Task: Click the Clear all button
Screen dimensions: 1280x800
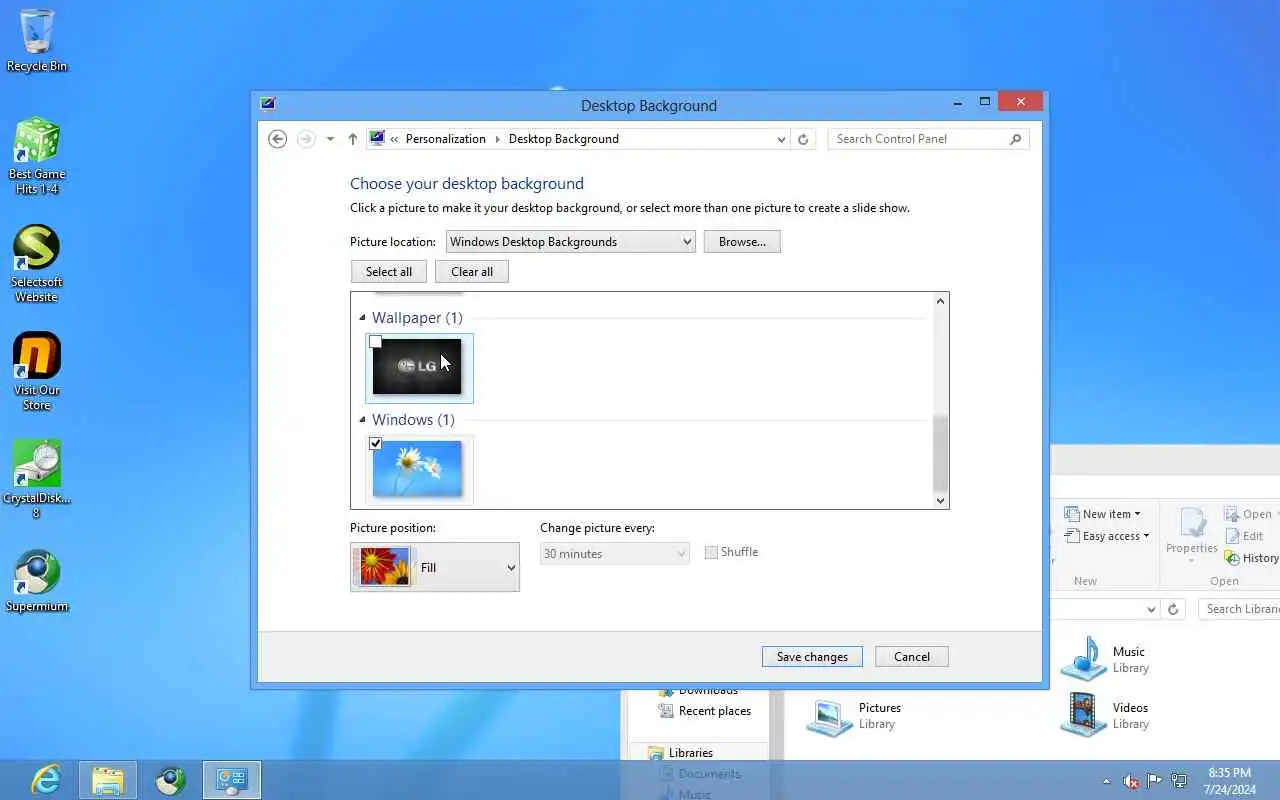Action: (x=472, y=272)
